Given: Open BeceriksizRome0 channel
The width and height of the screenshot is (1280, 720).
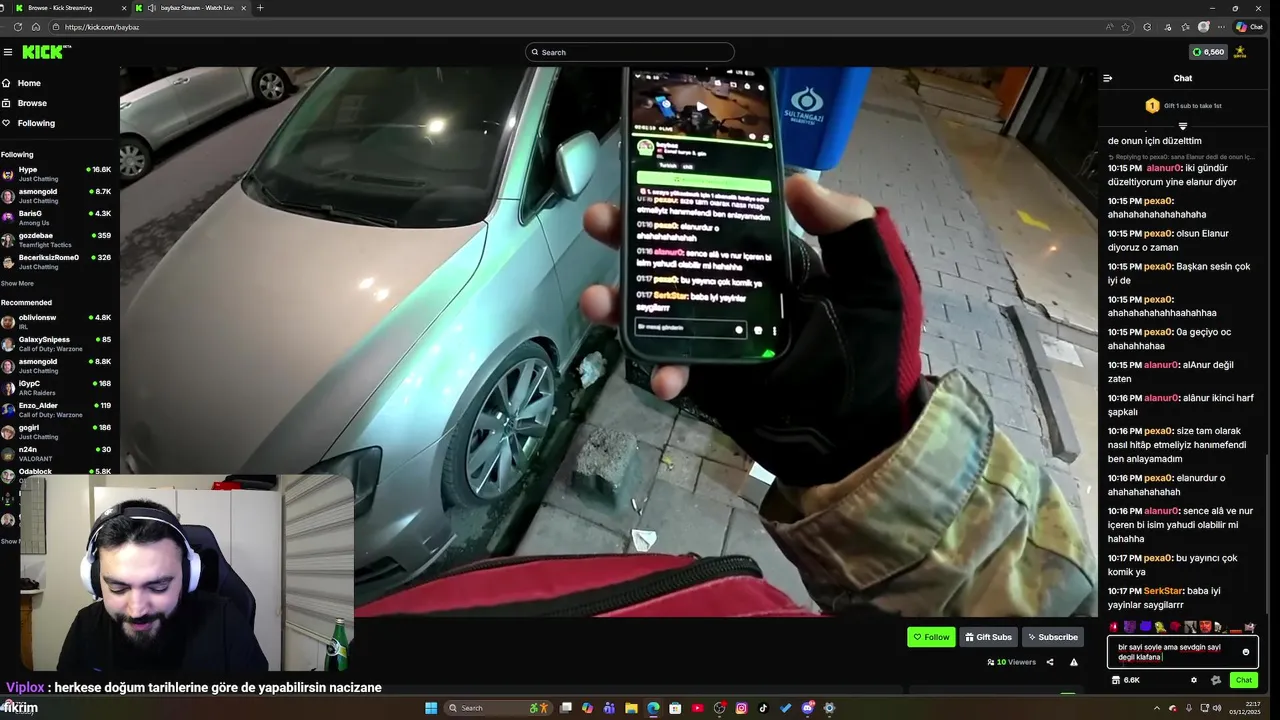Looking at the screenshot, I should [x=57, y=262].
